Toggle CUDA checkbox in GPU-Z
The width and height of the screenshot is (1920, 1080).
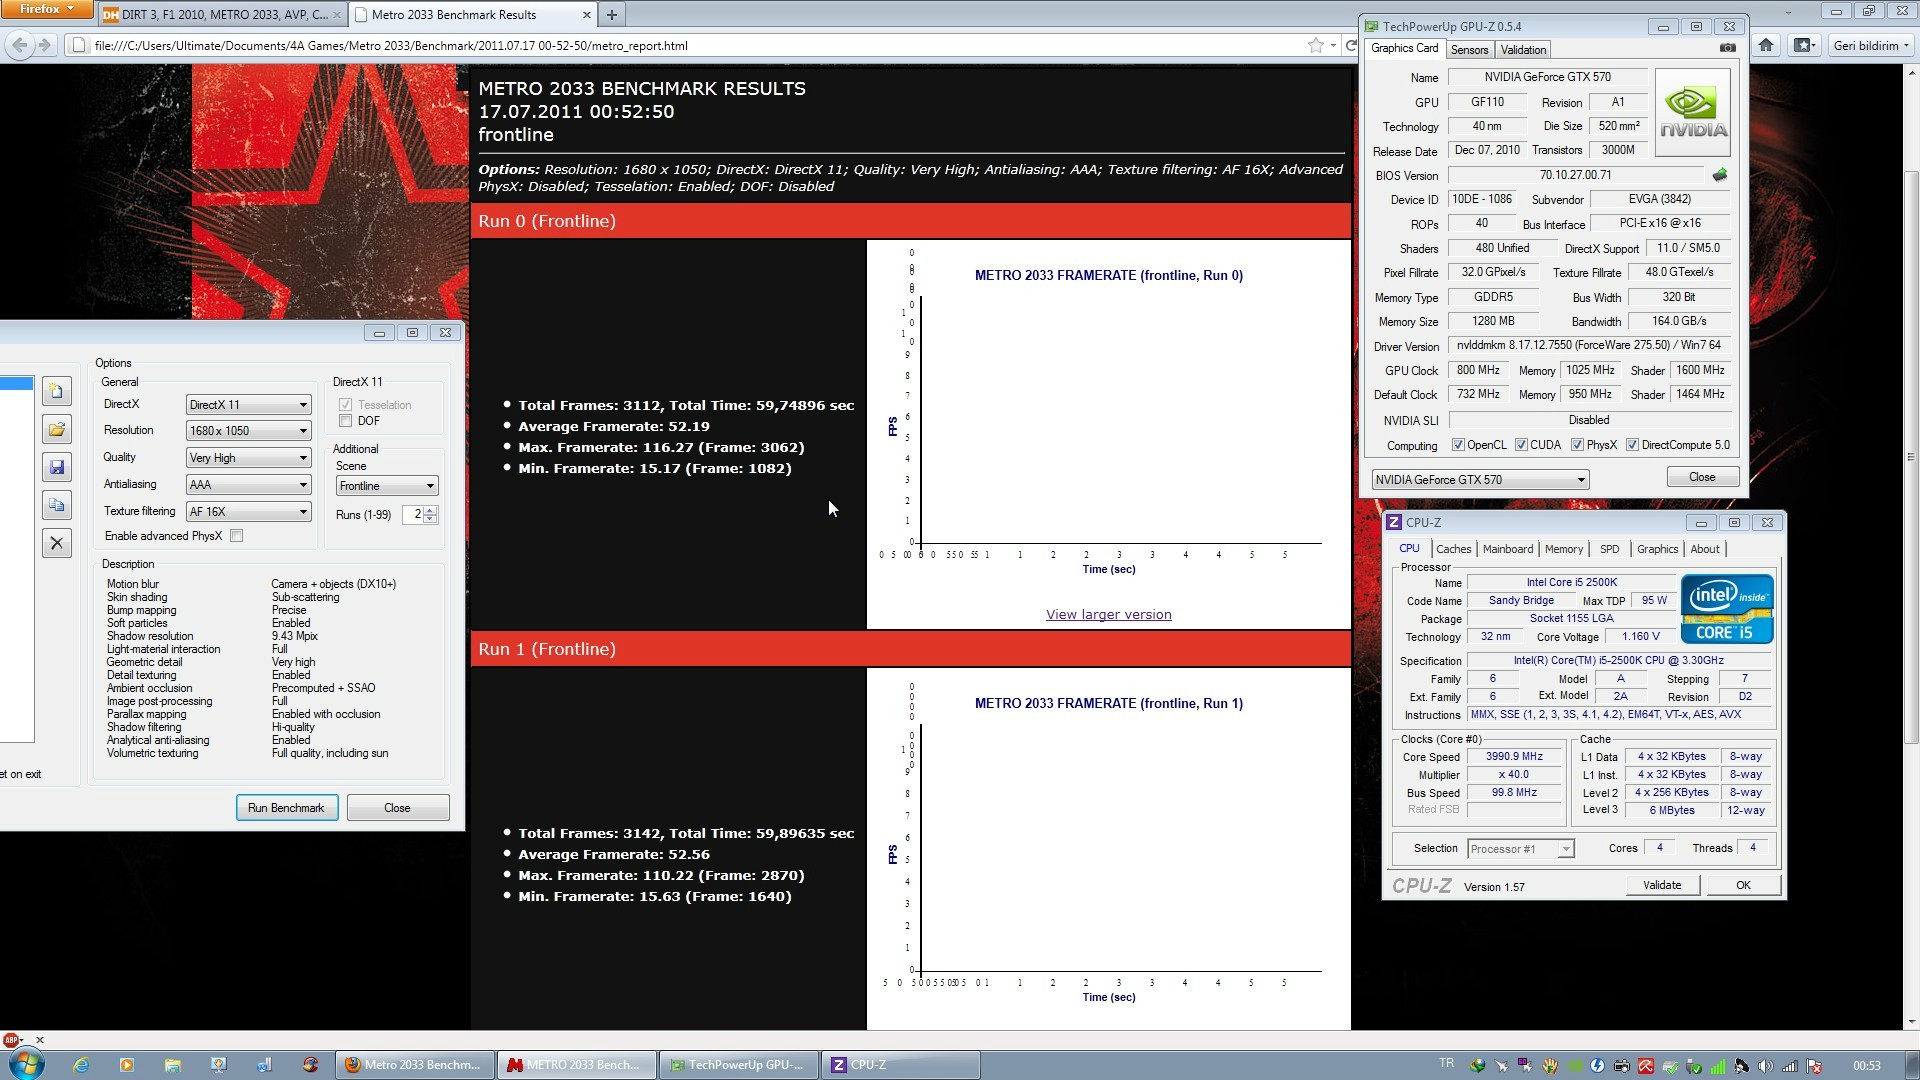1521,445
